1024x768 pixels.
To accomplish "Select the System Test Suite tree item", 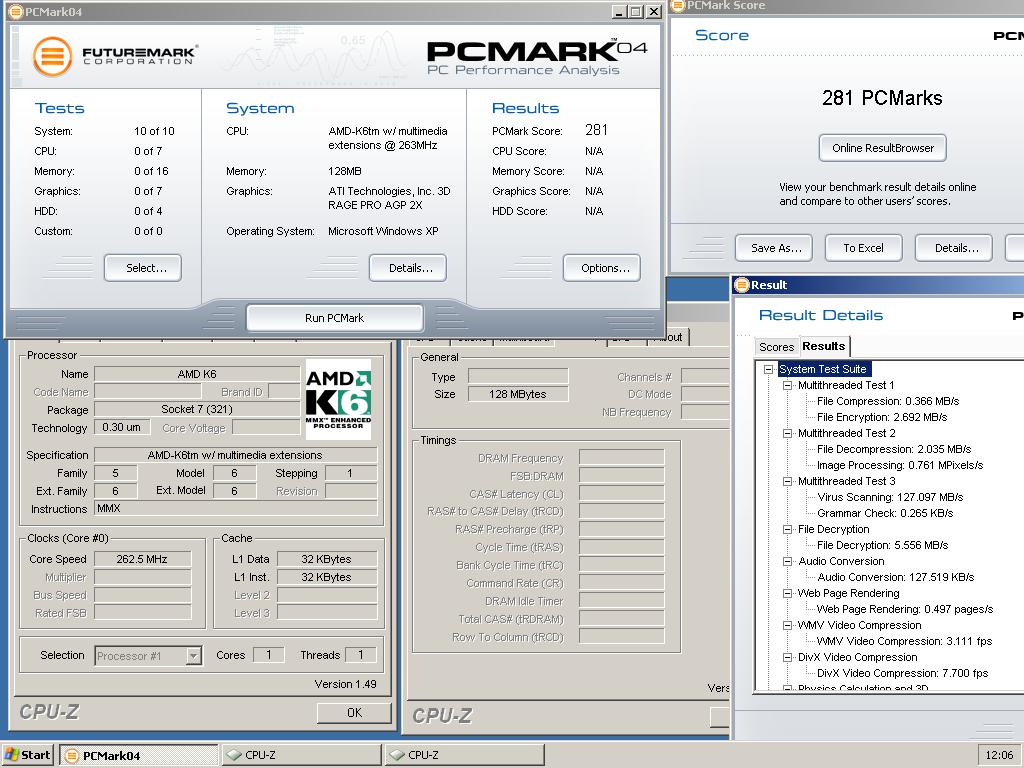I will (823, 369).
